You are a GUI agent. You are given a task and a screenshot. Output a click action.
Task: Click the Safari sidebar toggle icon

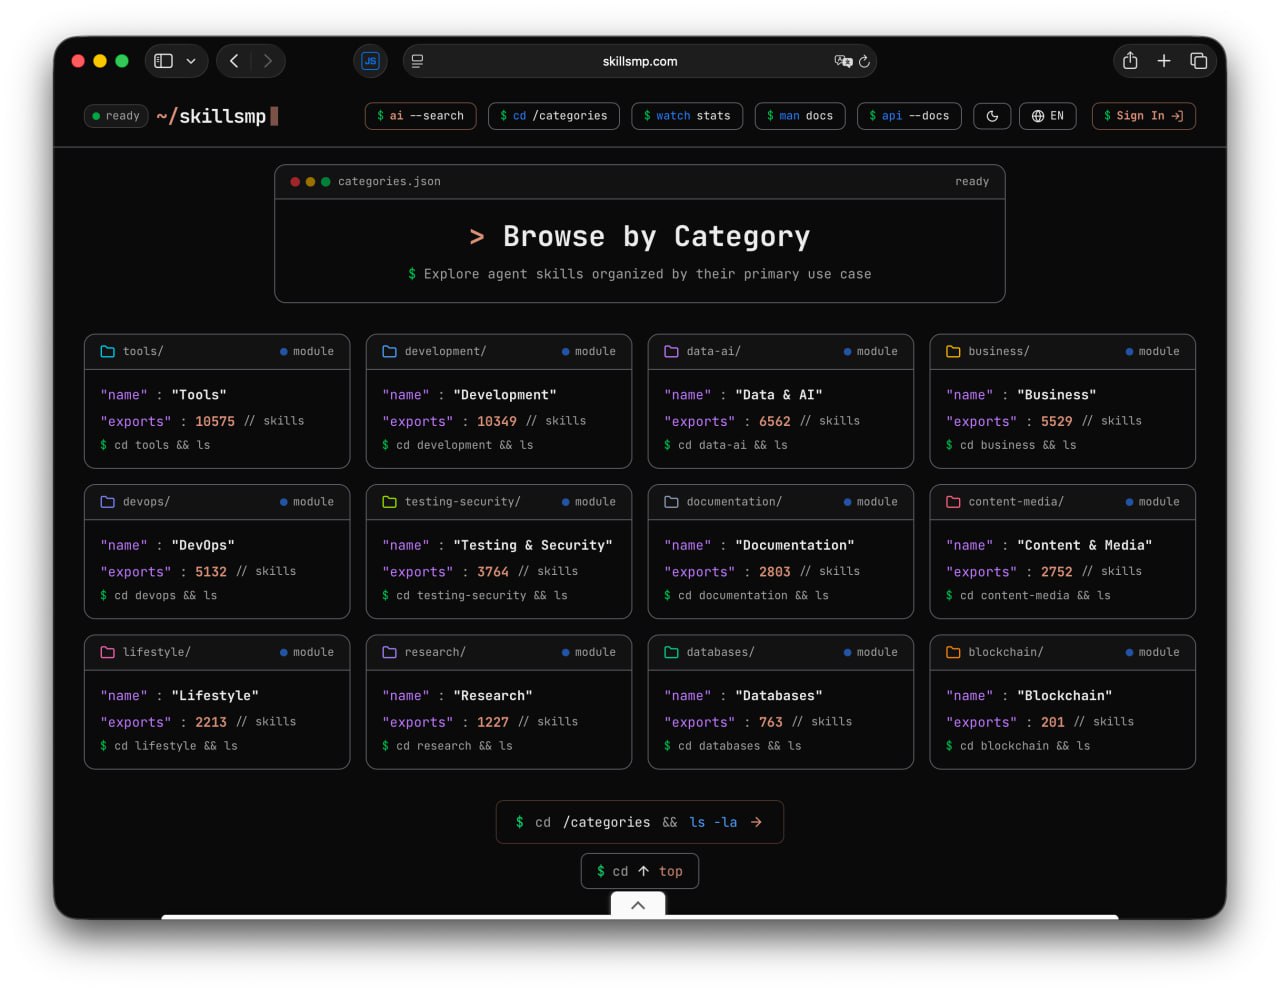(164, 61)
